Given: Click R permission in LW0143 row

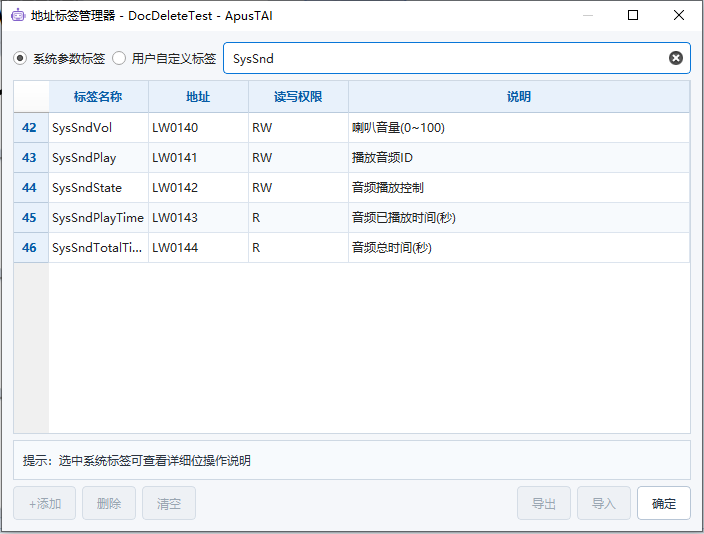Looking at the screenshot, I should coord(298,218).
